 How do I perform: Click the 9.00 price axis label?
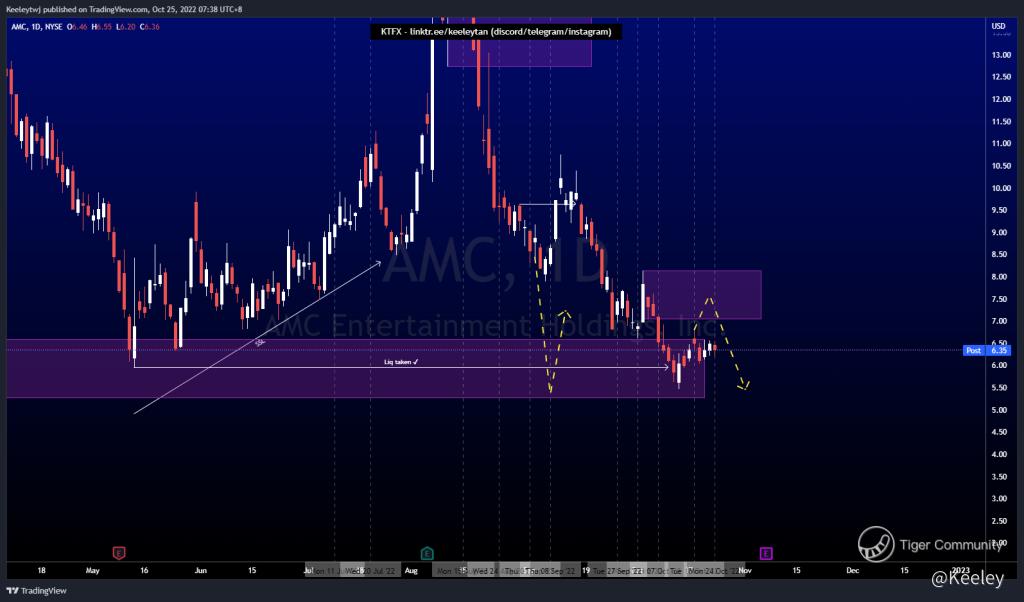pyautogui.click(x=999, y=232)
